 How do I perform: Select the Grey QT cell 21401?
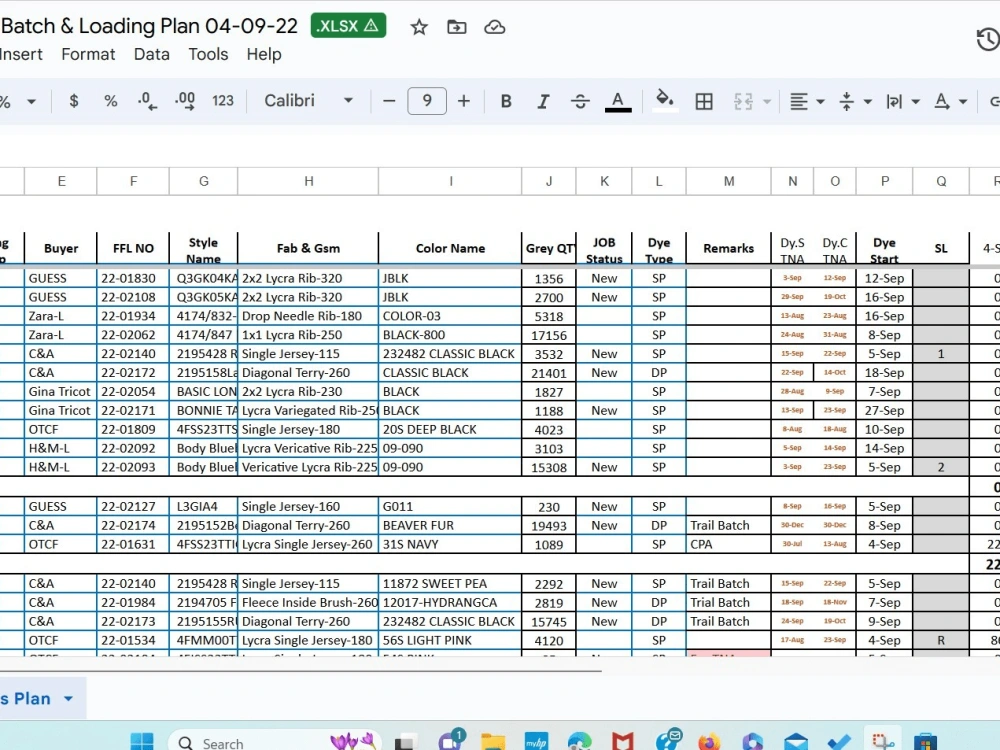click(x=548, y=372)
